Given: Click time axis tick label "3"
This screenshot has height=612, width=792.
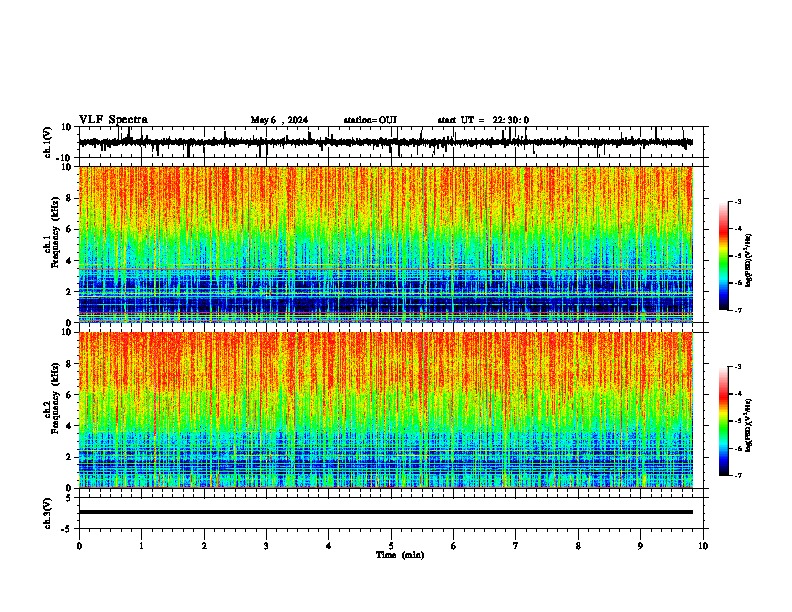Looking at the screenshot, I should point(266,546).
